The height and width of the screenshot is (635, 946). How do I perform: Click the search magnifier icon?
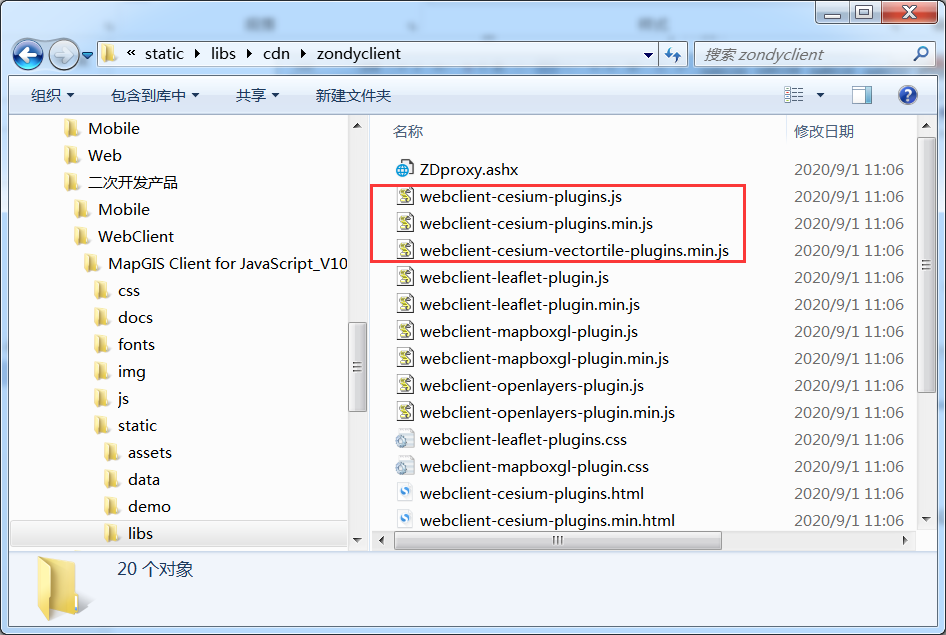[921, 54]
